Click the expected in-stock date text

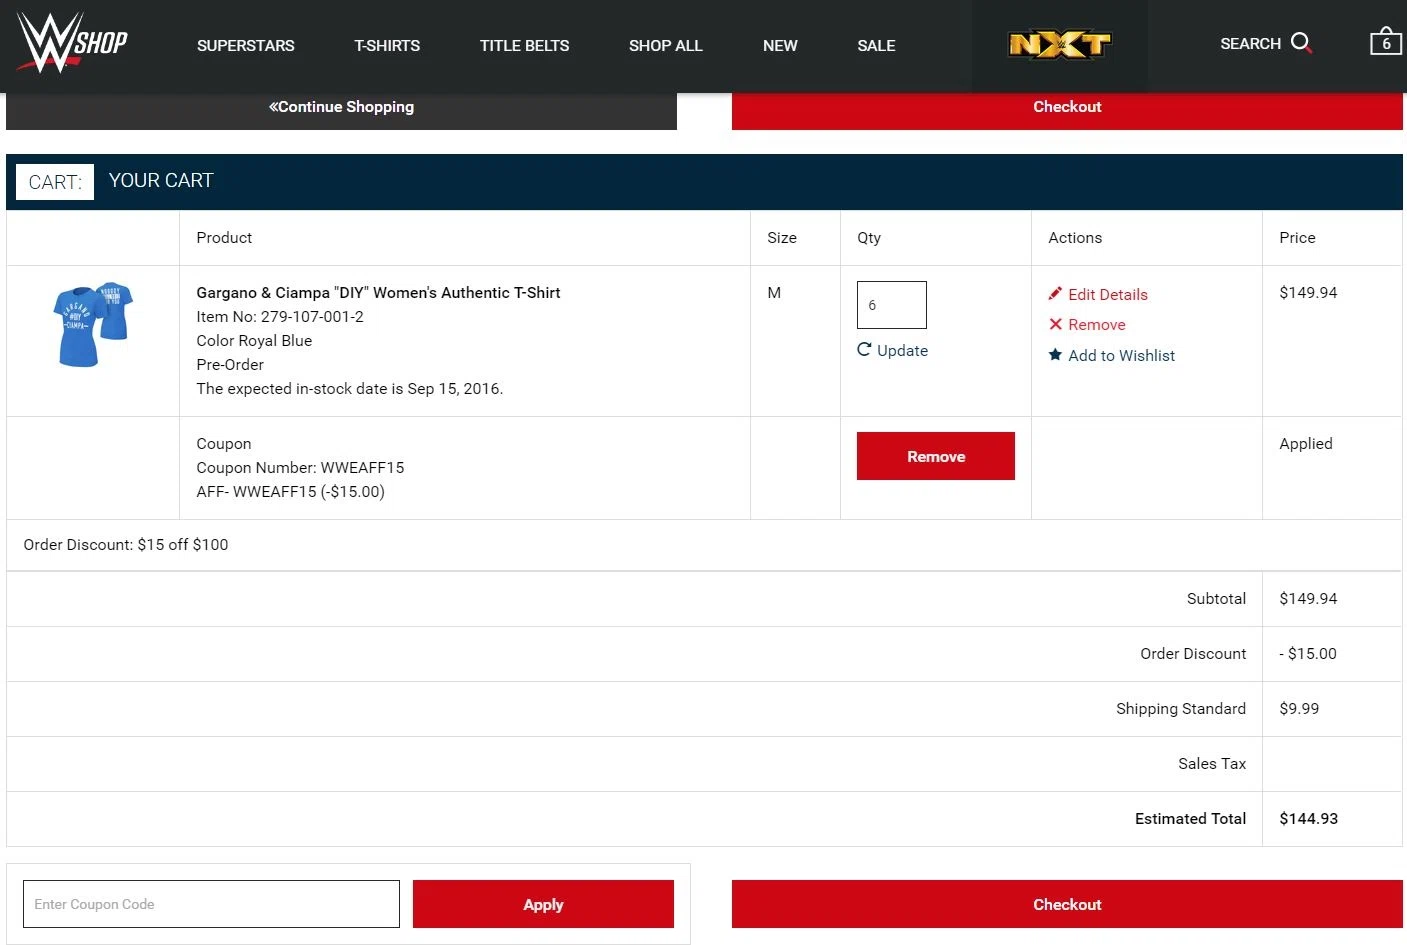tap(350, 388)
